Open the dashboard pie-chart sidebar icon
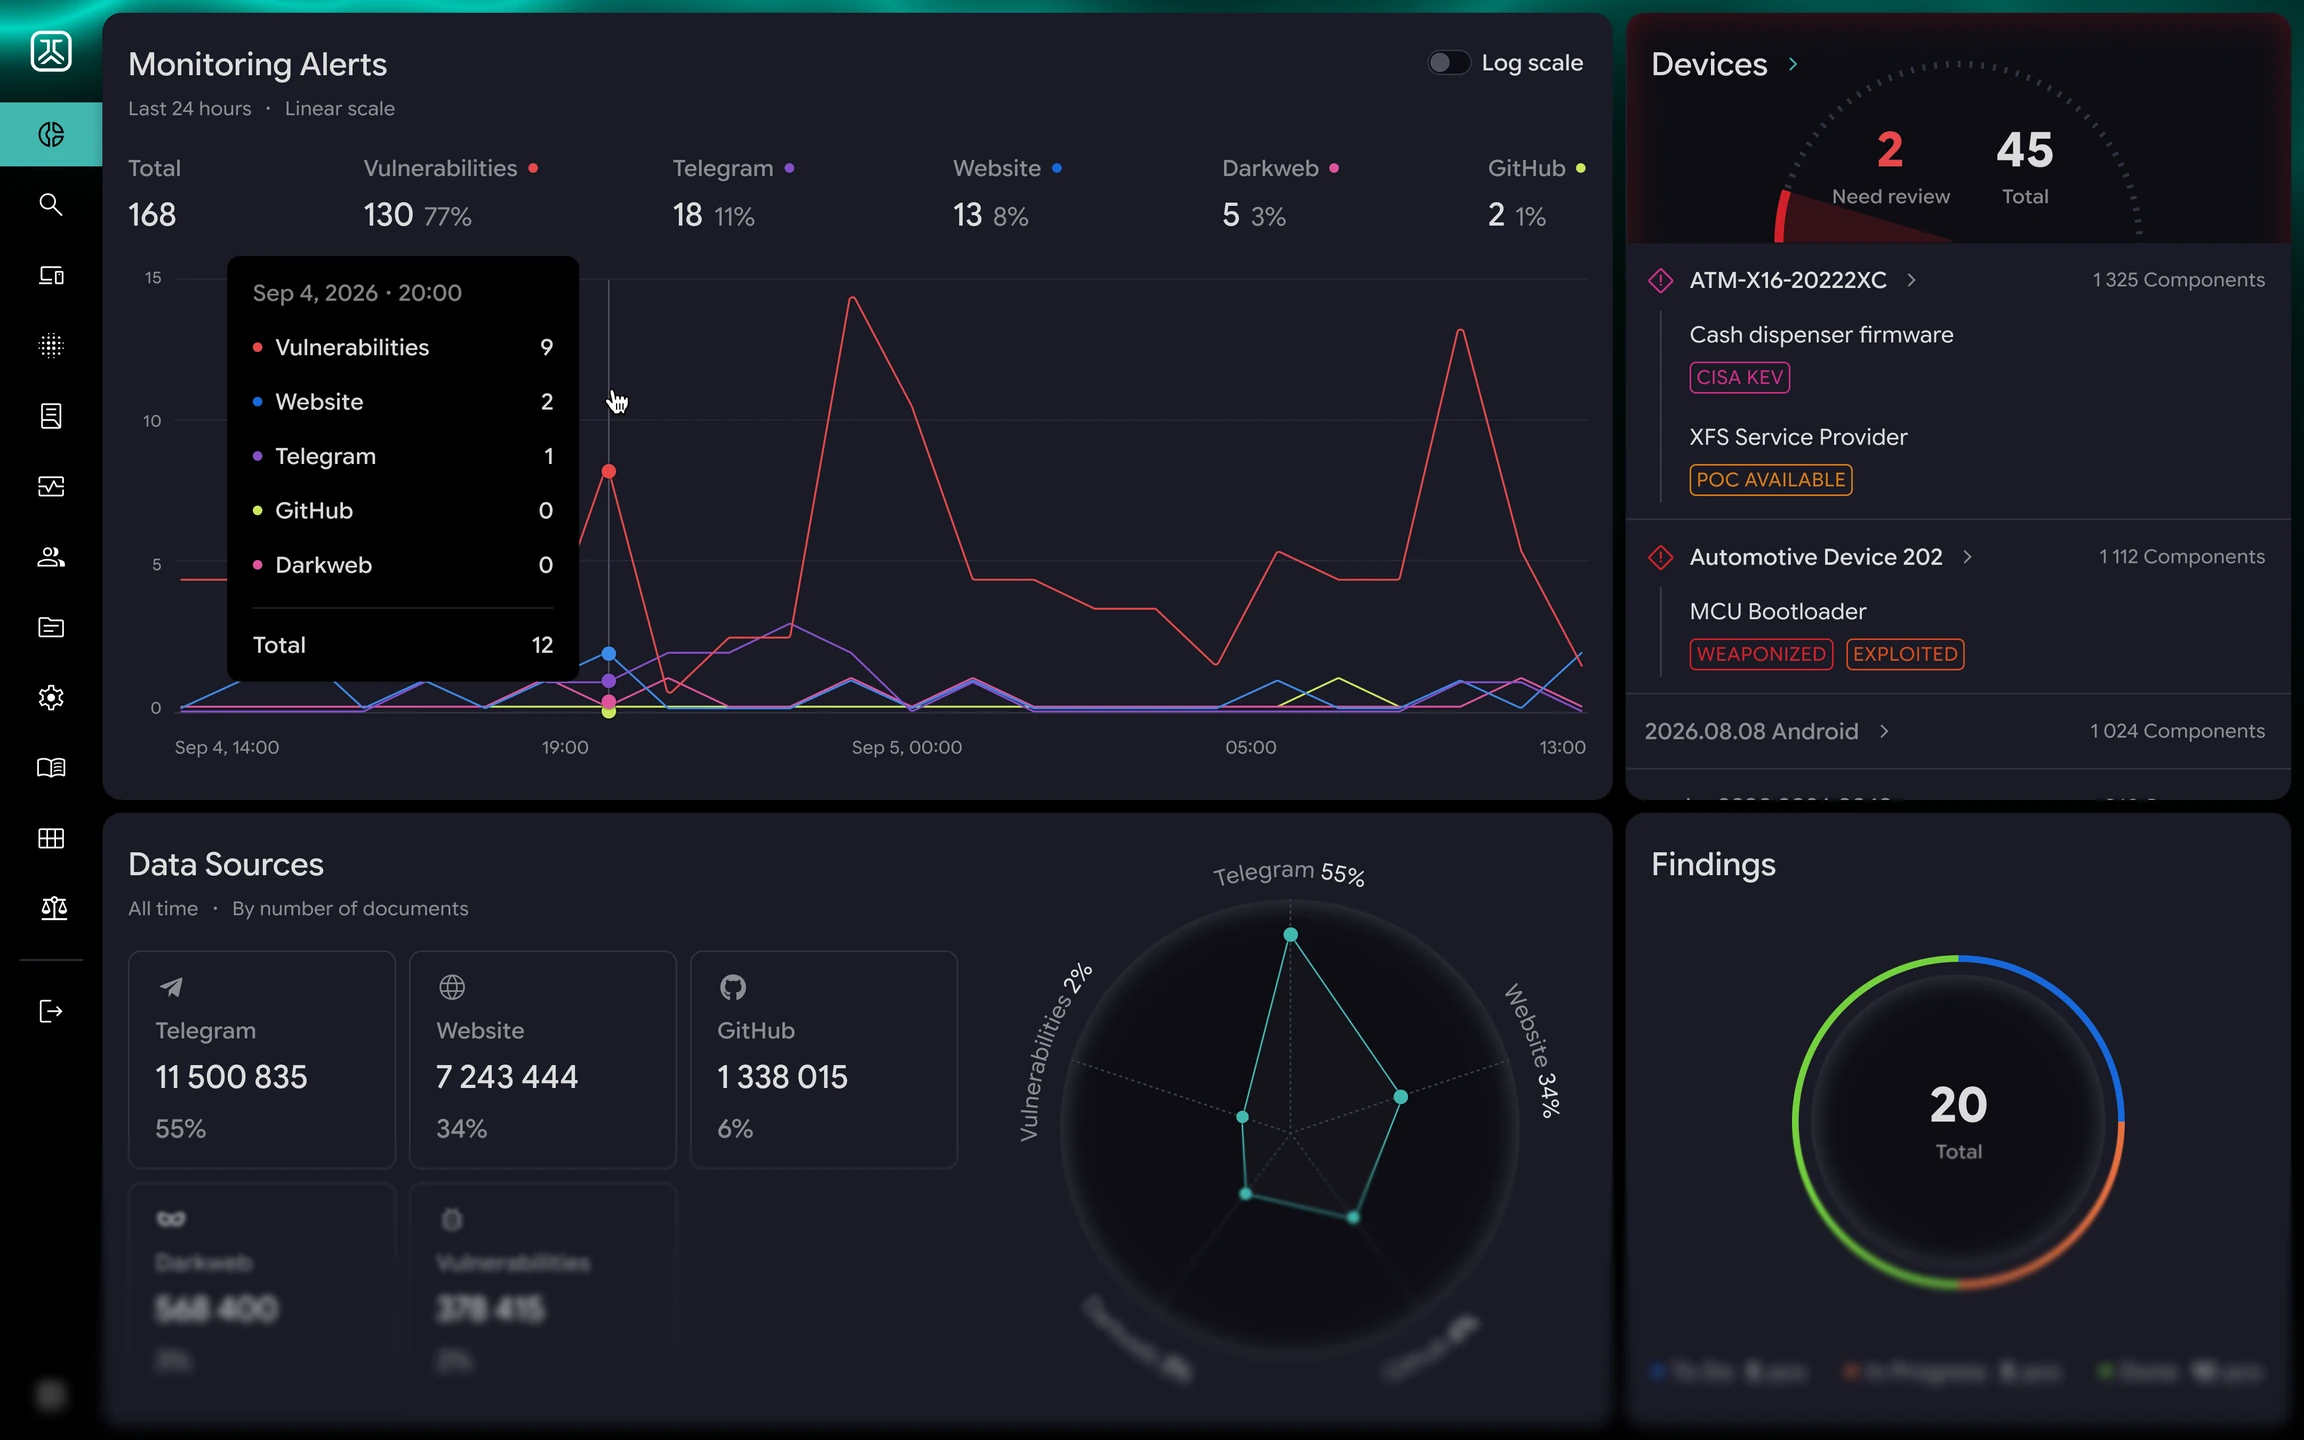Image resolution: width=2304 pixels, height=1440 pixels. tap(51, 134)
